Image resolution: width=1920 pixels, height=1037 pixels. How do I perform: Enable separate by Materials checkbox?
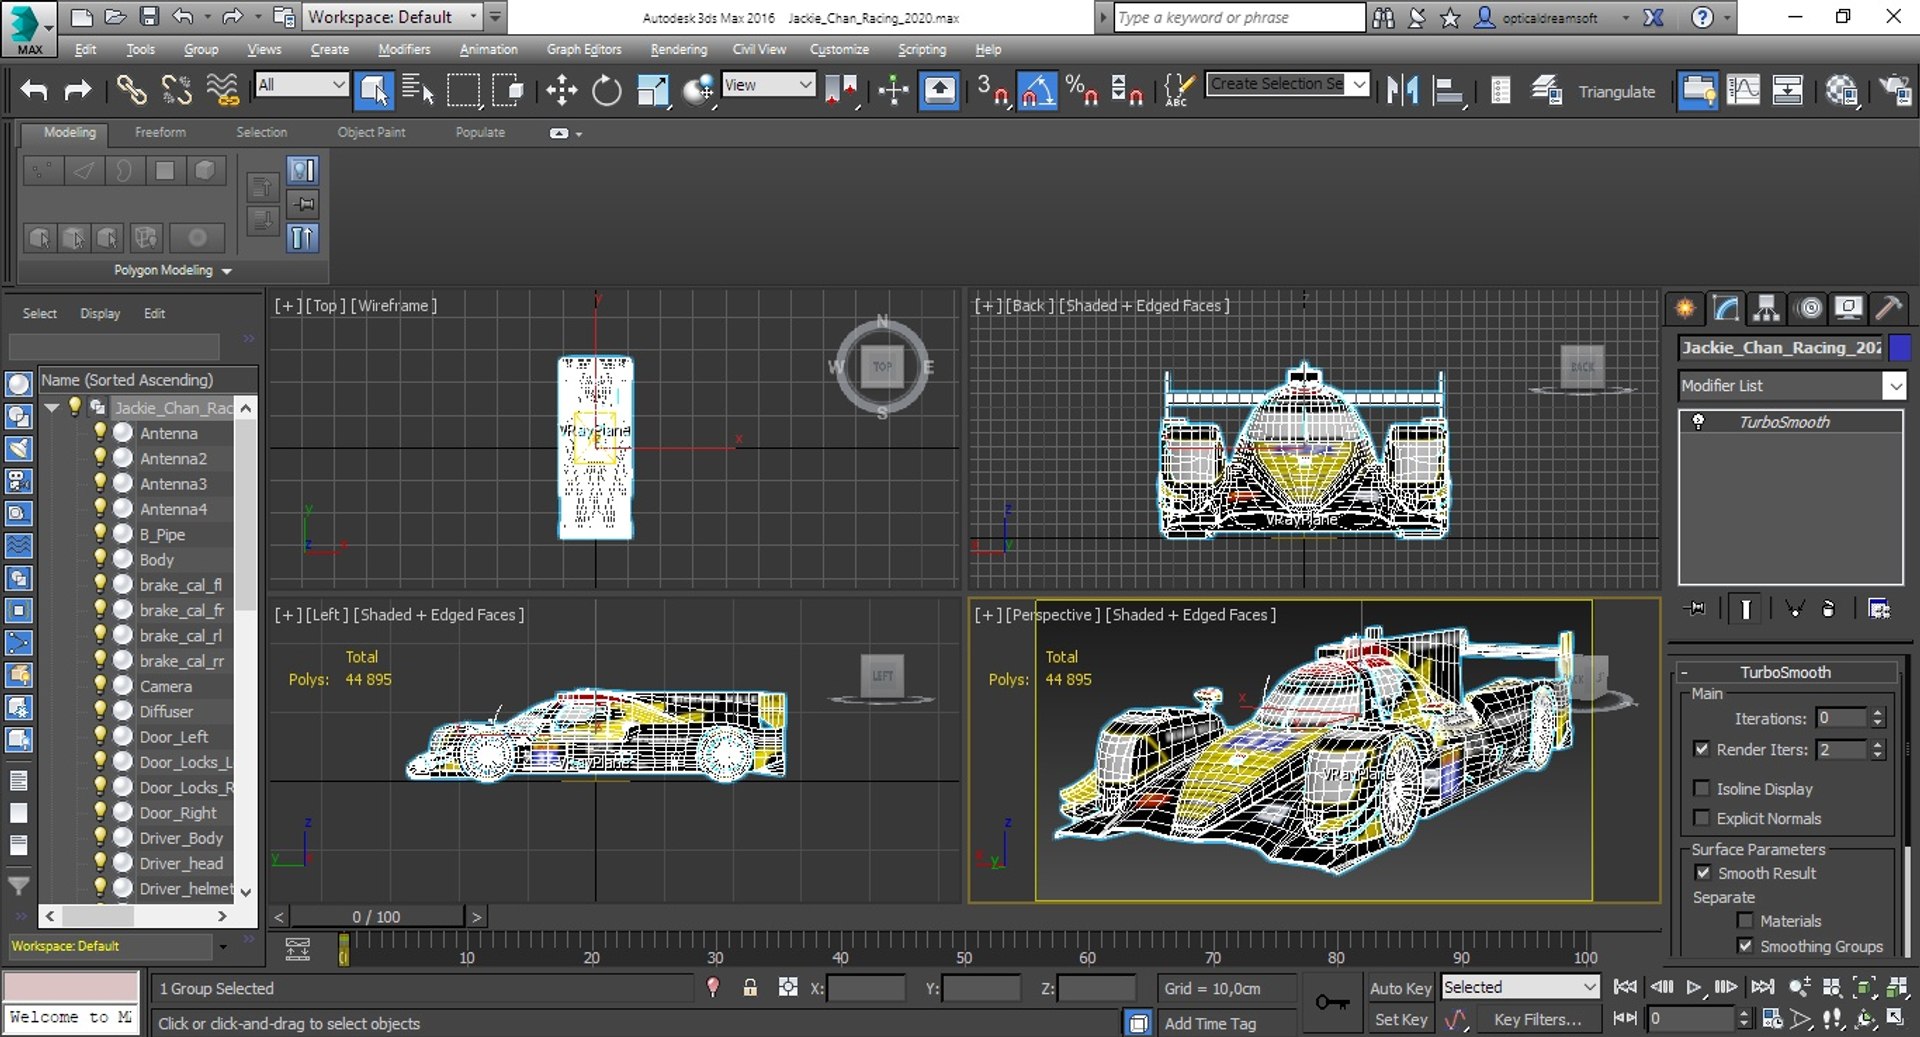tap(1745, 921)
